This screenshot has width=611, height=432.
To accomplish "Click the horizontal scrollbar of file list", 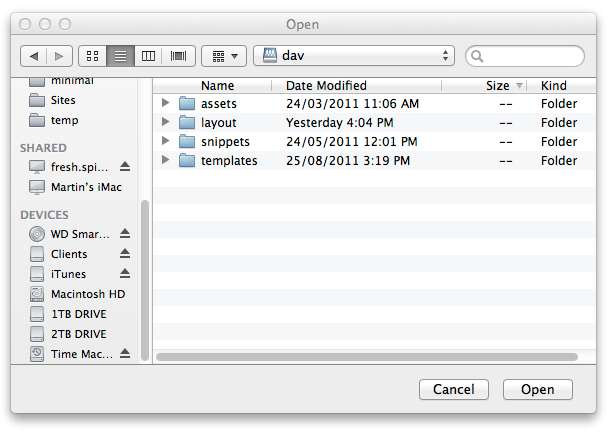I will [x=367, y=357].
